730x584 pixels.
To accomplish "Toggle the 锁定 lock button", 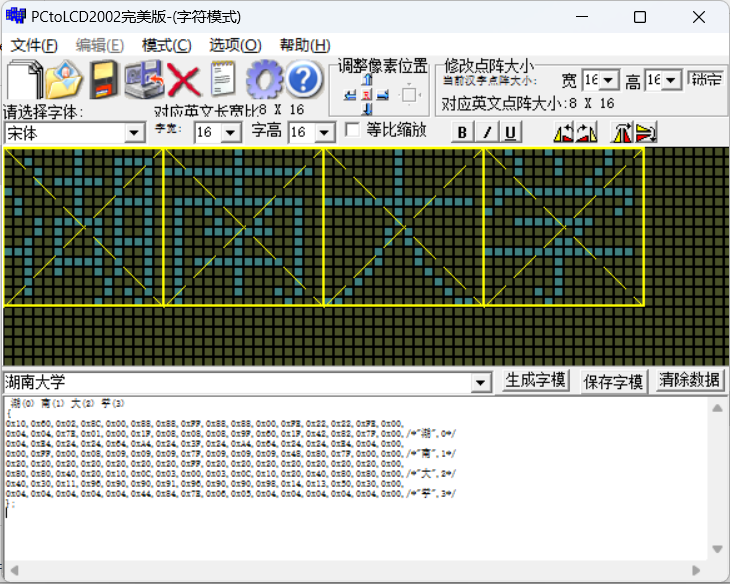I will [706, 80].
